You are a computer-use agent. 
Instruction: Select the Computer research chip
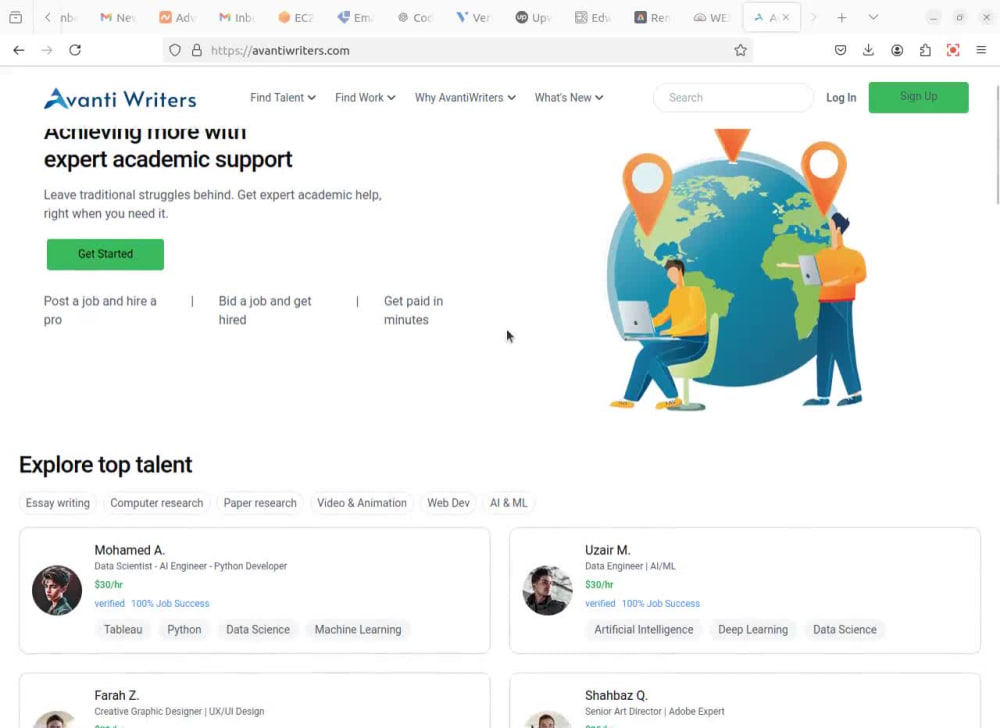(156, 503)
